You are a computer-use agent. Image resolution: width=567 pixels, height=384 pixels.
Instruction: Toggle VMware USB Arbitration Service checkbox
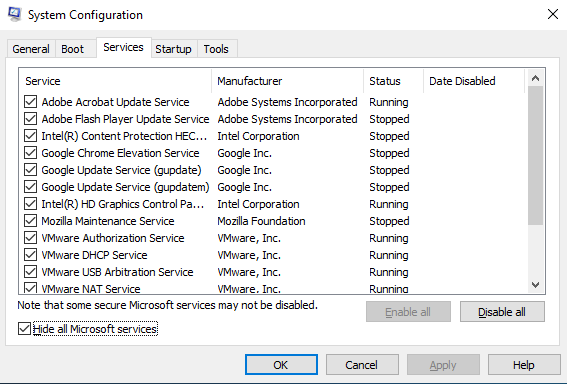(x=30, y=272)
